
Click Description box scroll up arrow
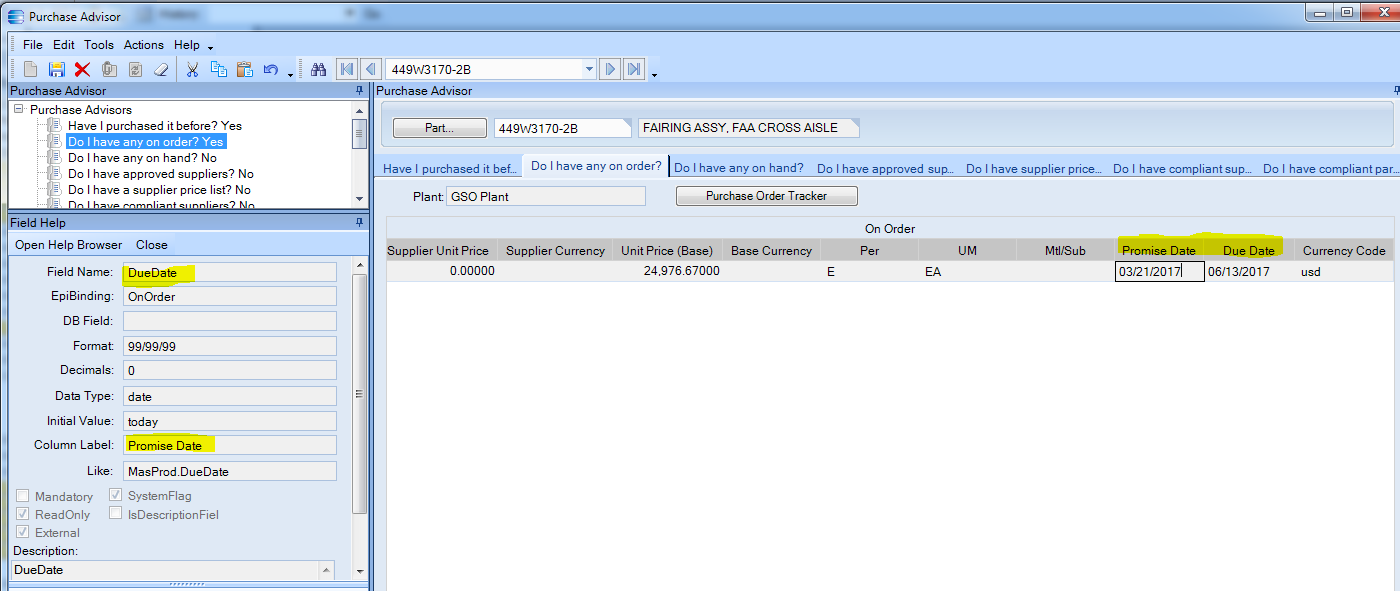click(326, 569)
